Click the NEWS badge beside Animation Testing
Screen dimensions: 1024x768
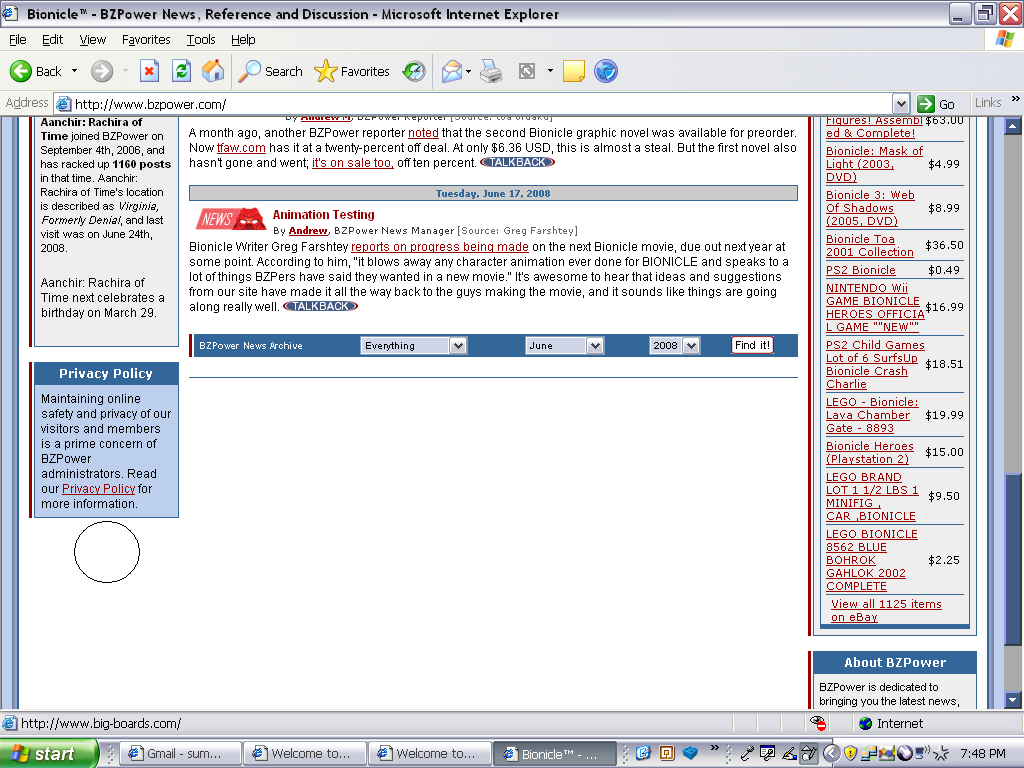[230, 219]
